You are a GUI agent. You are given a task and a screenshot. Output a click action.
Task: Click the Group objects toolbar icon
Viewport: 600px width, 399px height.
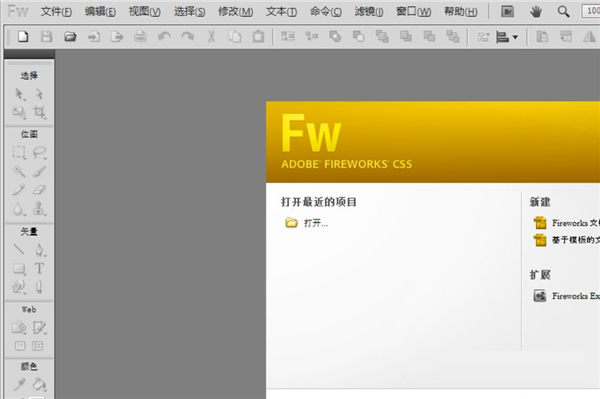pyautogui.click(x=288, y=36)
